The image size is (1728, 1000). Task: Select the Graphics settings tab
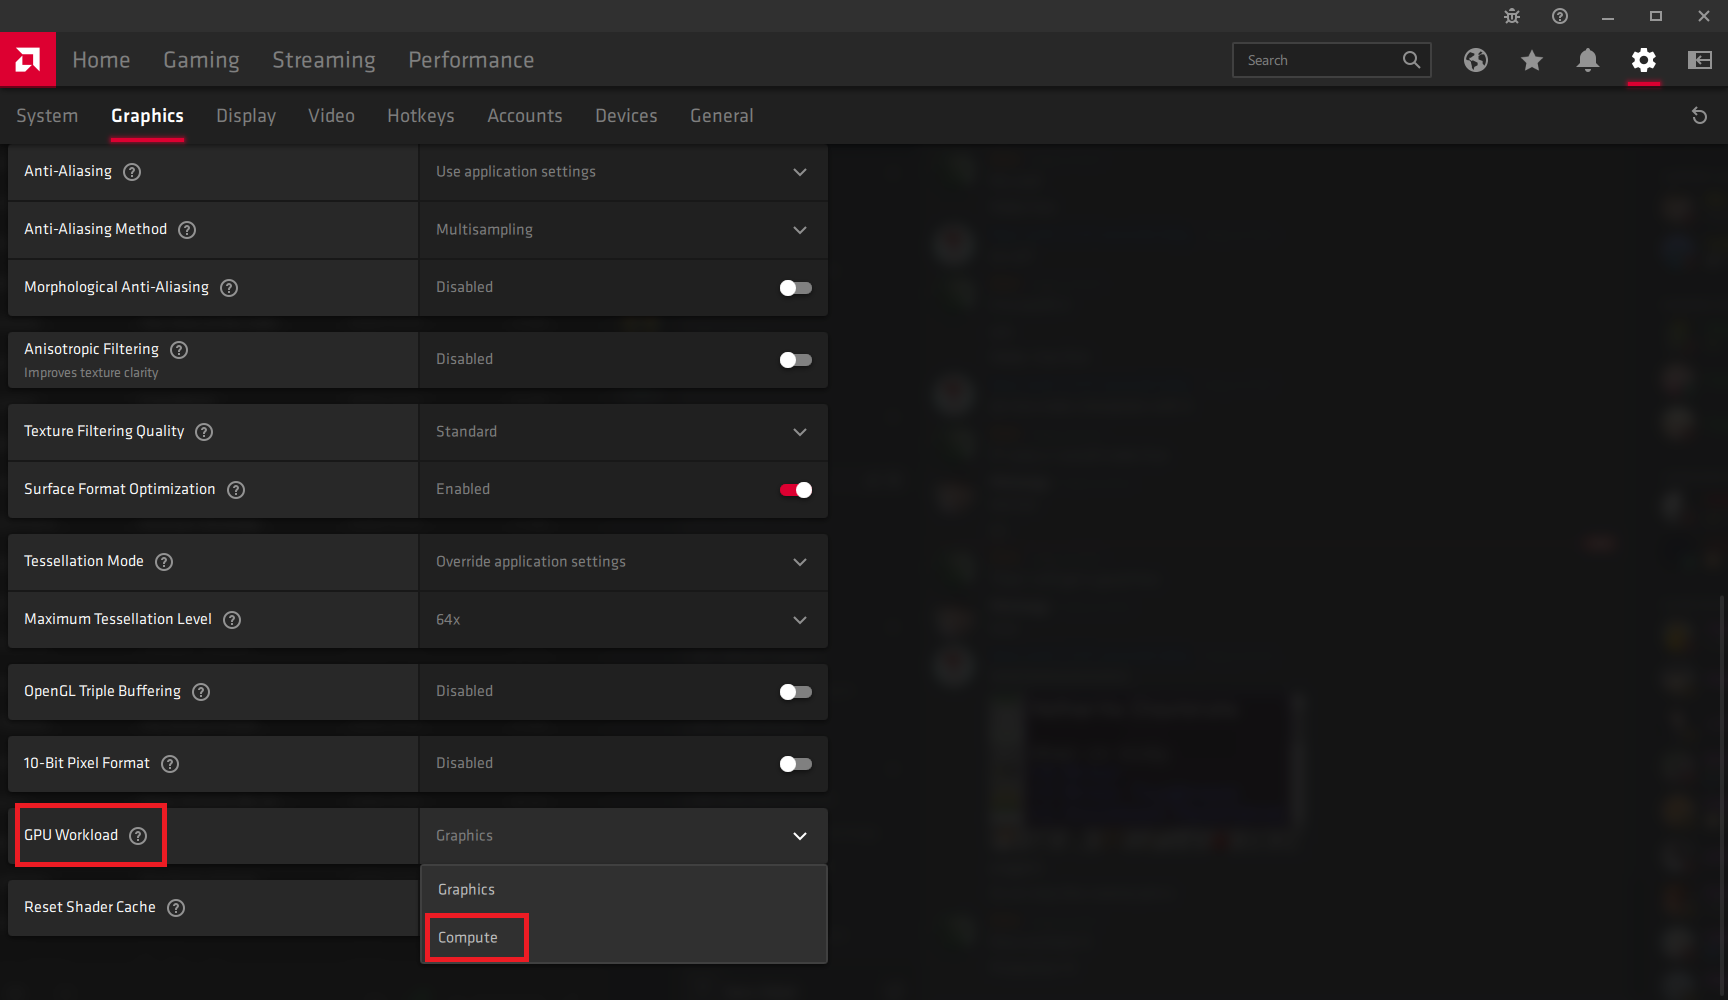(147, 116)
